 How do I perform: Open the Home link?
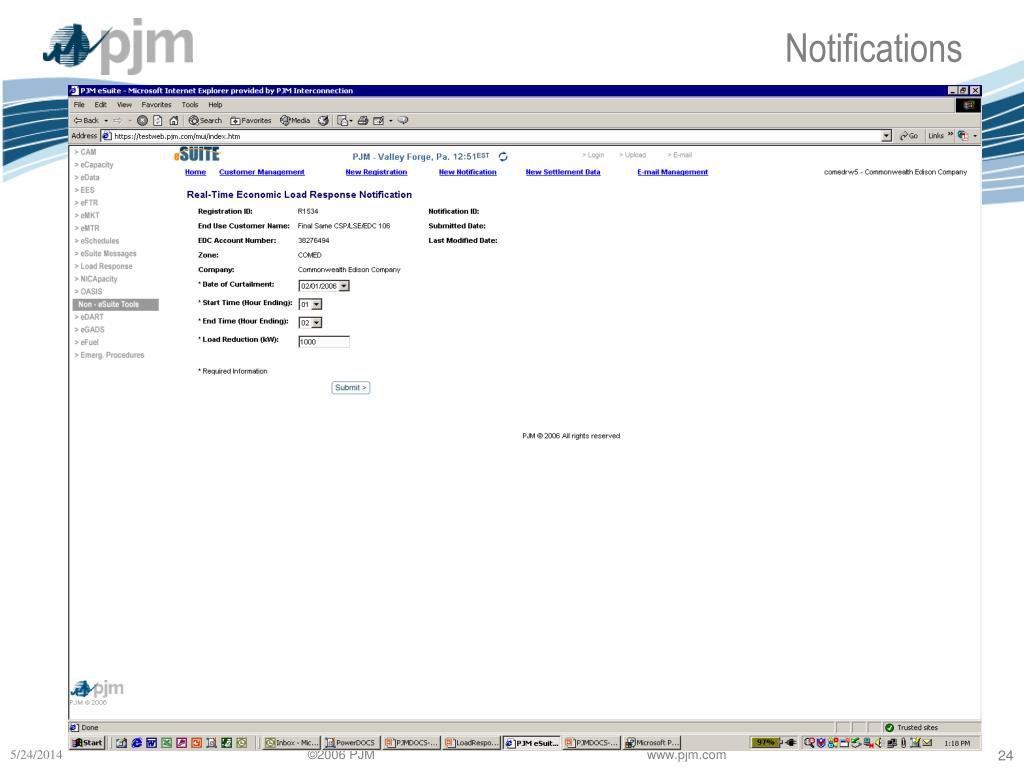pos(195,172)
